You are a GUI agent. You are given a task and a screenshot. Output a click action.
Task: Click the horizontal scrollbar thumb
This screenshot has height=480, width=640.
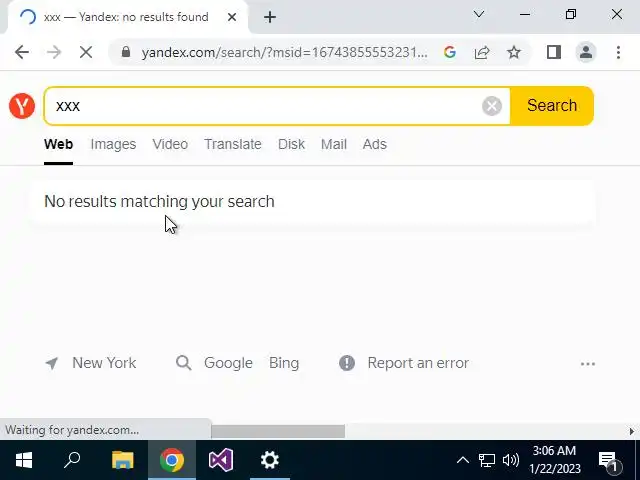(278, 431)
